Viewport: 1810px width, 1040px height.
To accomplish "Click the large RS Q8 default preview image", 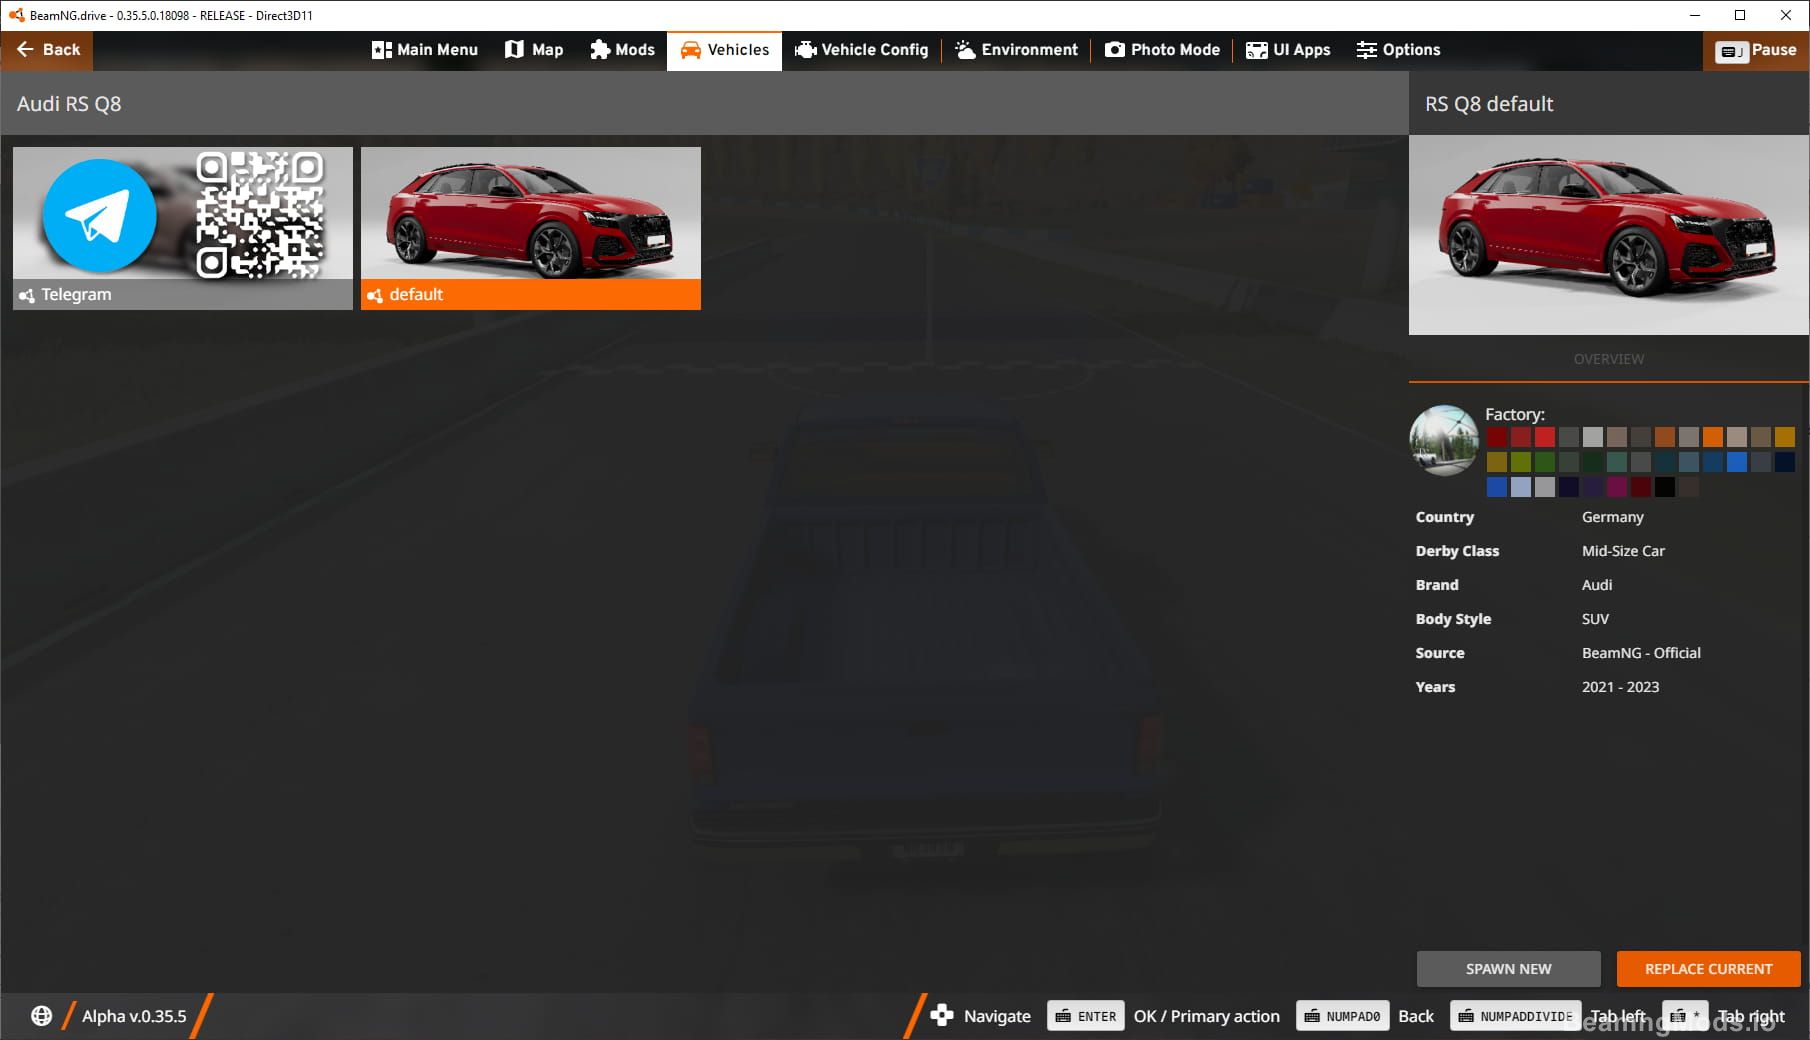I will point(1609,235).
